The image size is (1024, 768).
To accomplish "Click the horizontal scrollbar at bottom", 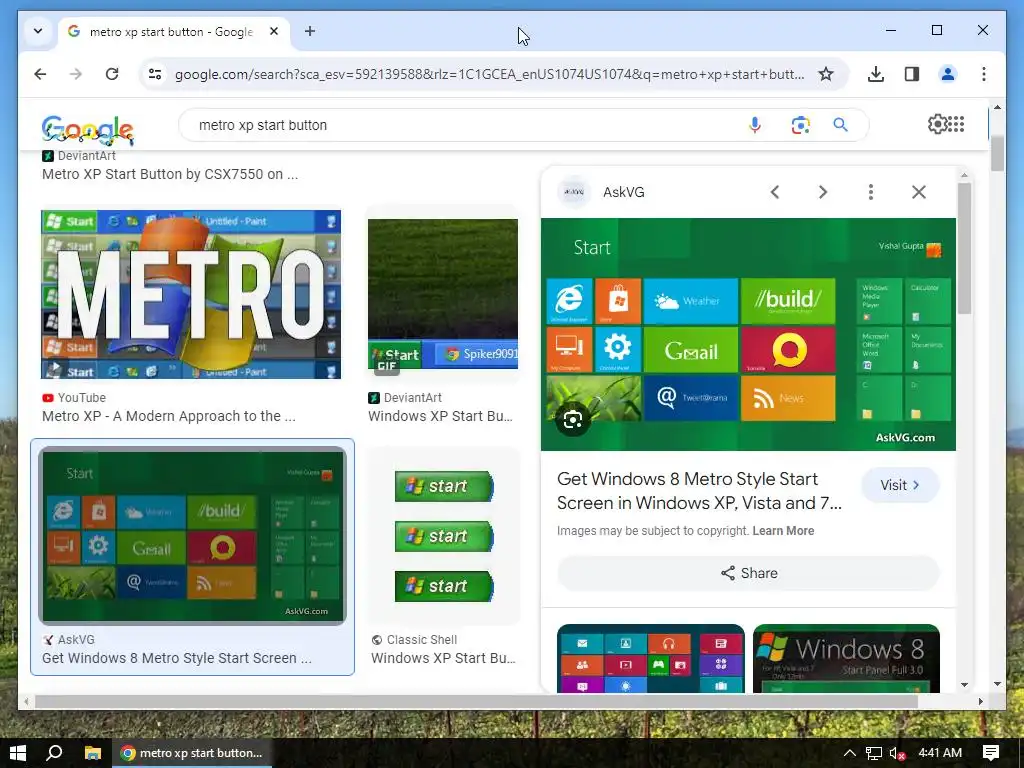I will [475, 701].
